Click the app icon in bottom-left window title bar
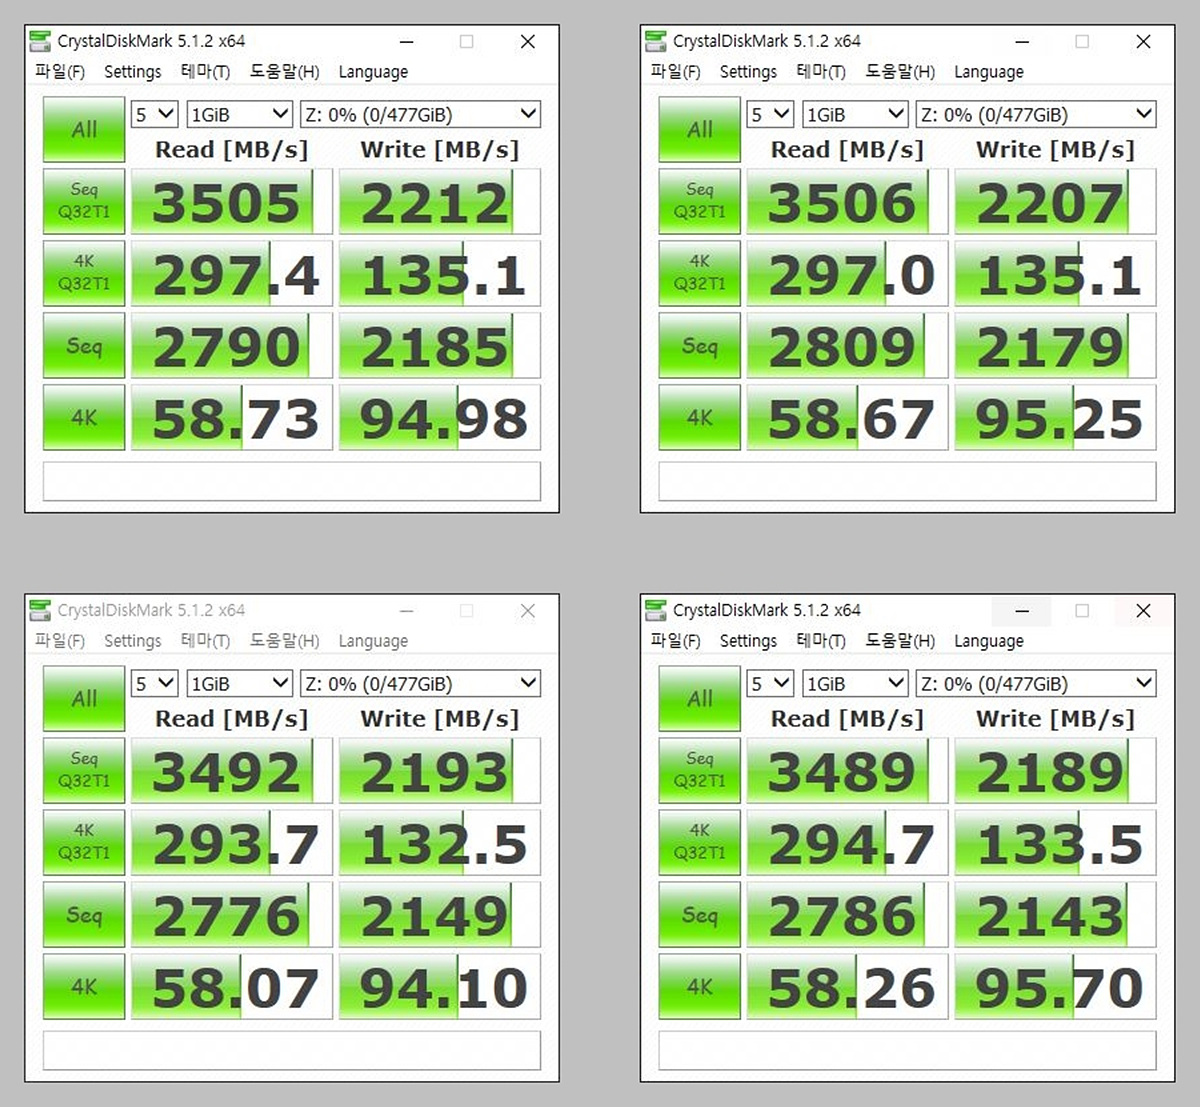The image size is (1200, 1107). coord(40,610)
